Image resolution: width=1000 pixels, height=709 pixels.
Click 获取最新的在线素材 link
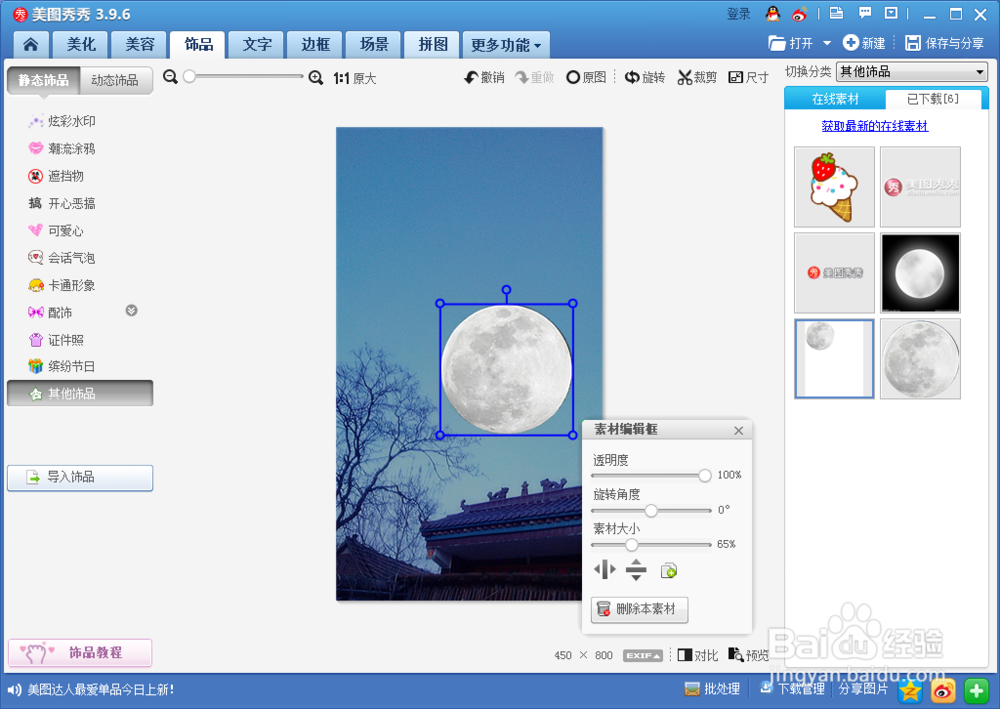pos(874,126)
